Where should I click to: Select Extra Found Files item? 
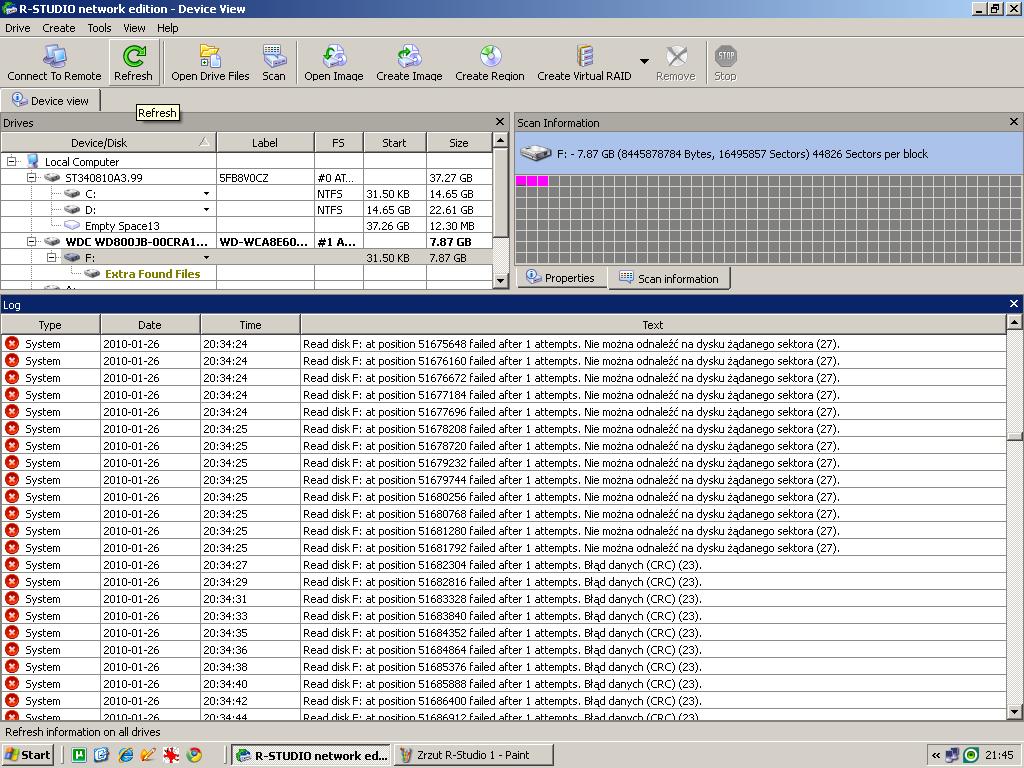click(152, 274)
